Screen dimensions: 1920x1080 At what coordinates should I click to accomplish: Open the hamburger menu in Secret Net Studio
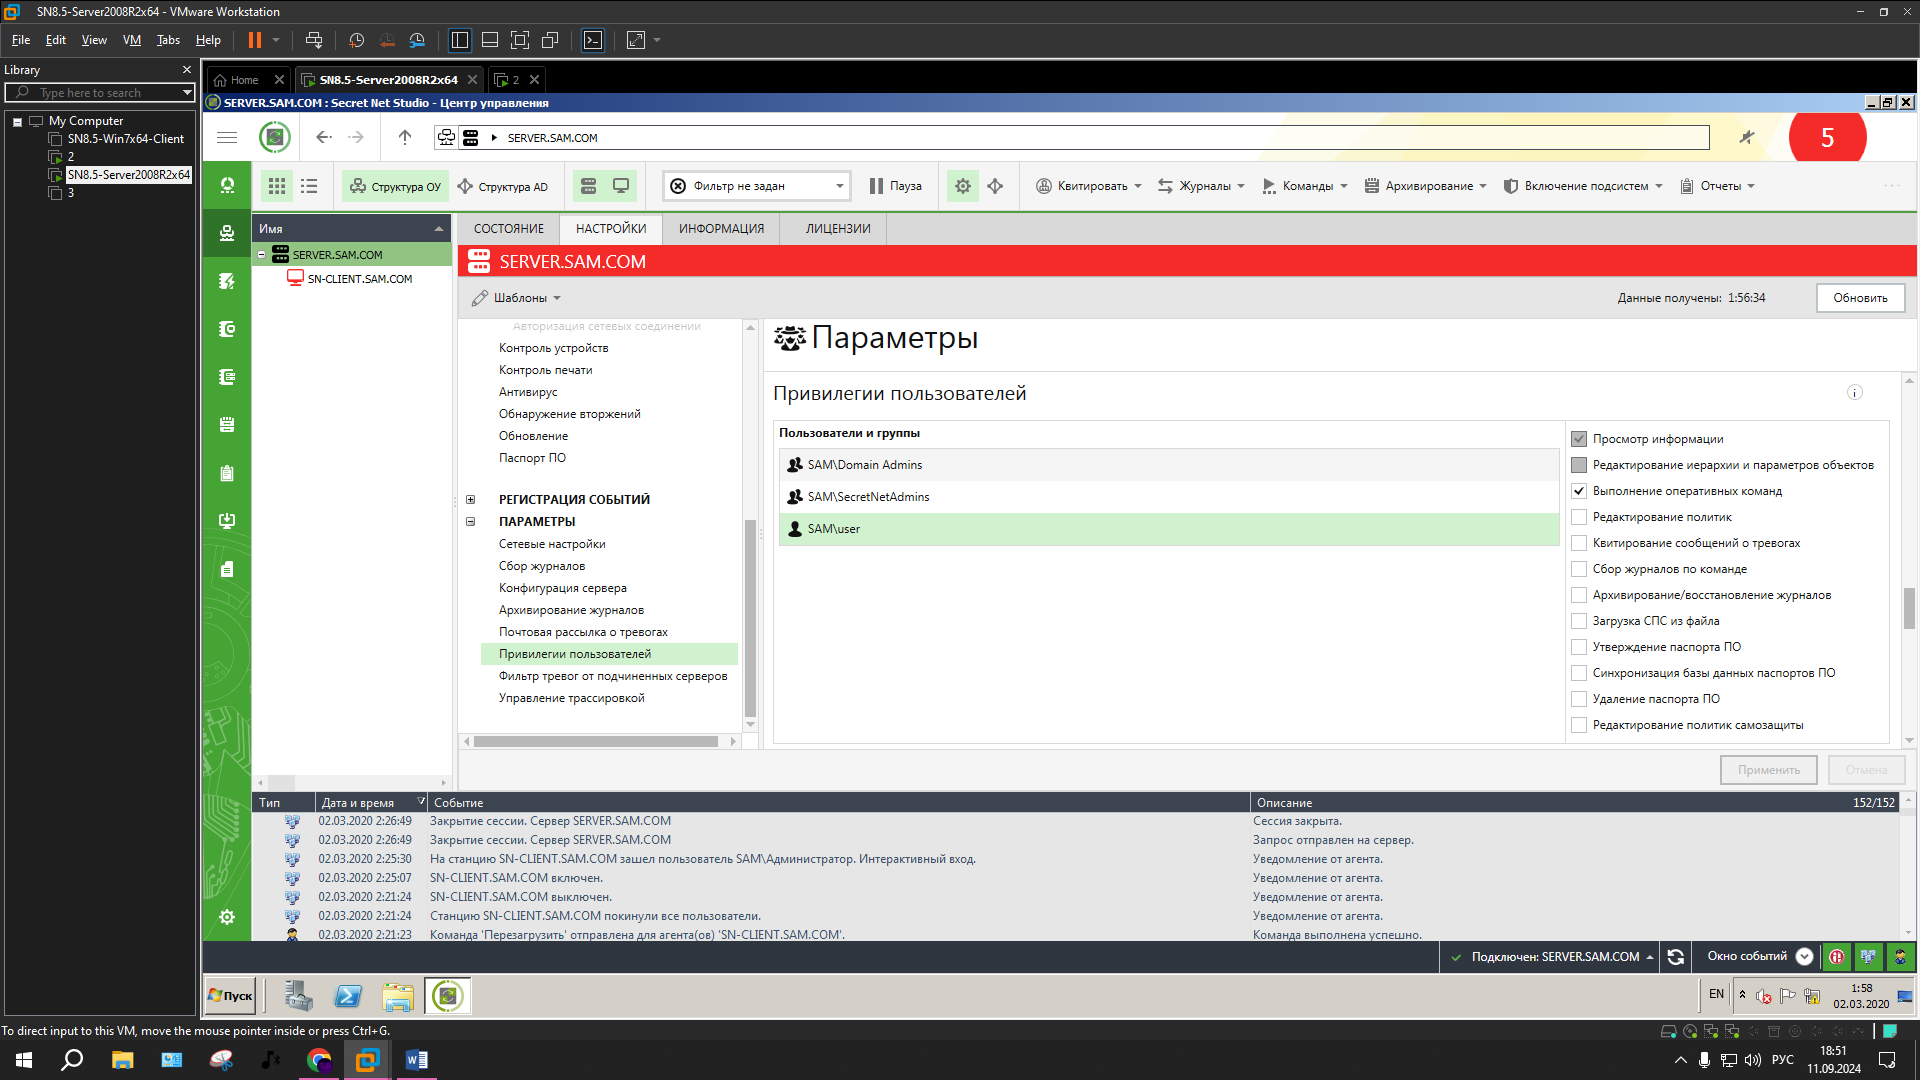click(227, 138)
